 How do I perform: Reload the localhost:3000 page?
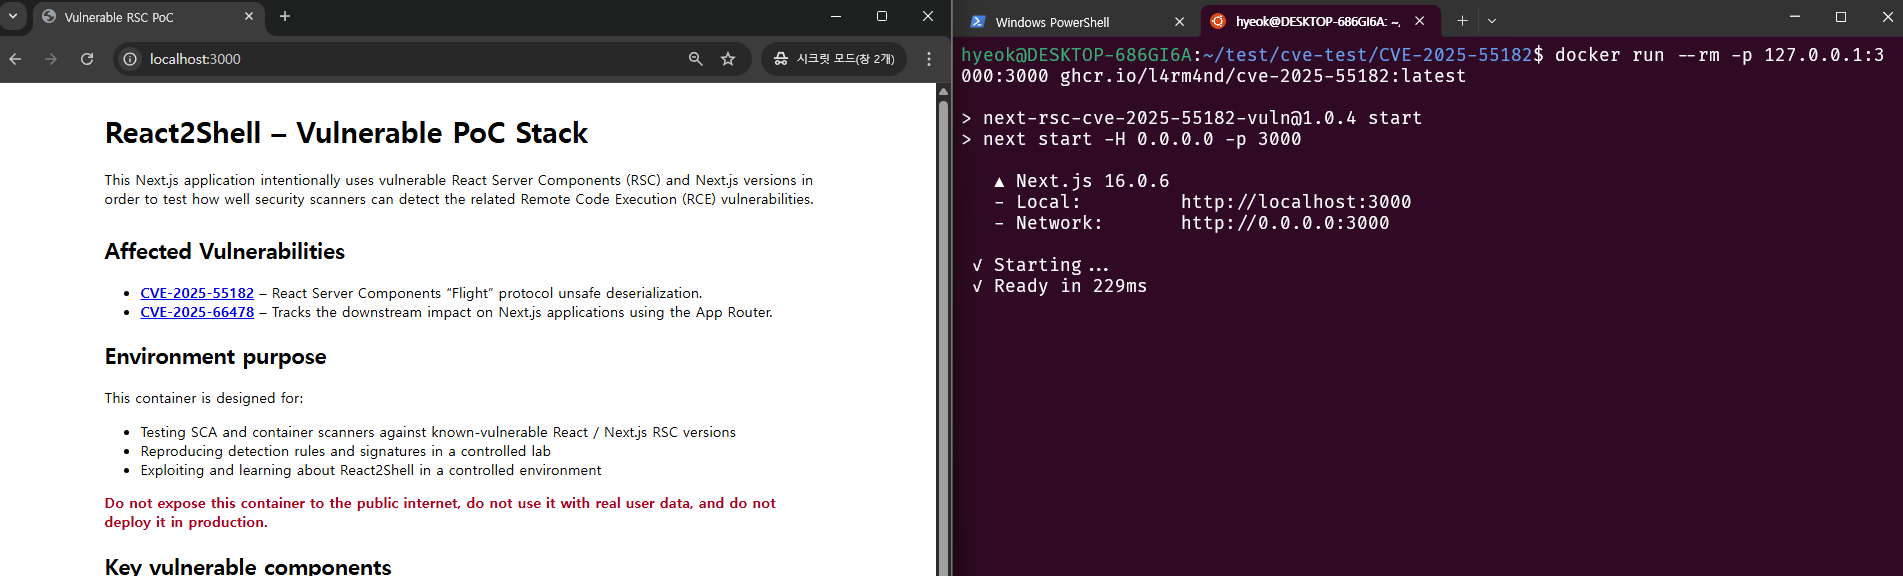[x=87, y=59]
